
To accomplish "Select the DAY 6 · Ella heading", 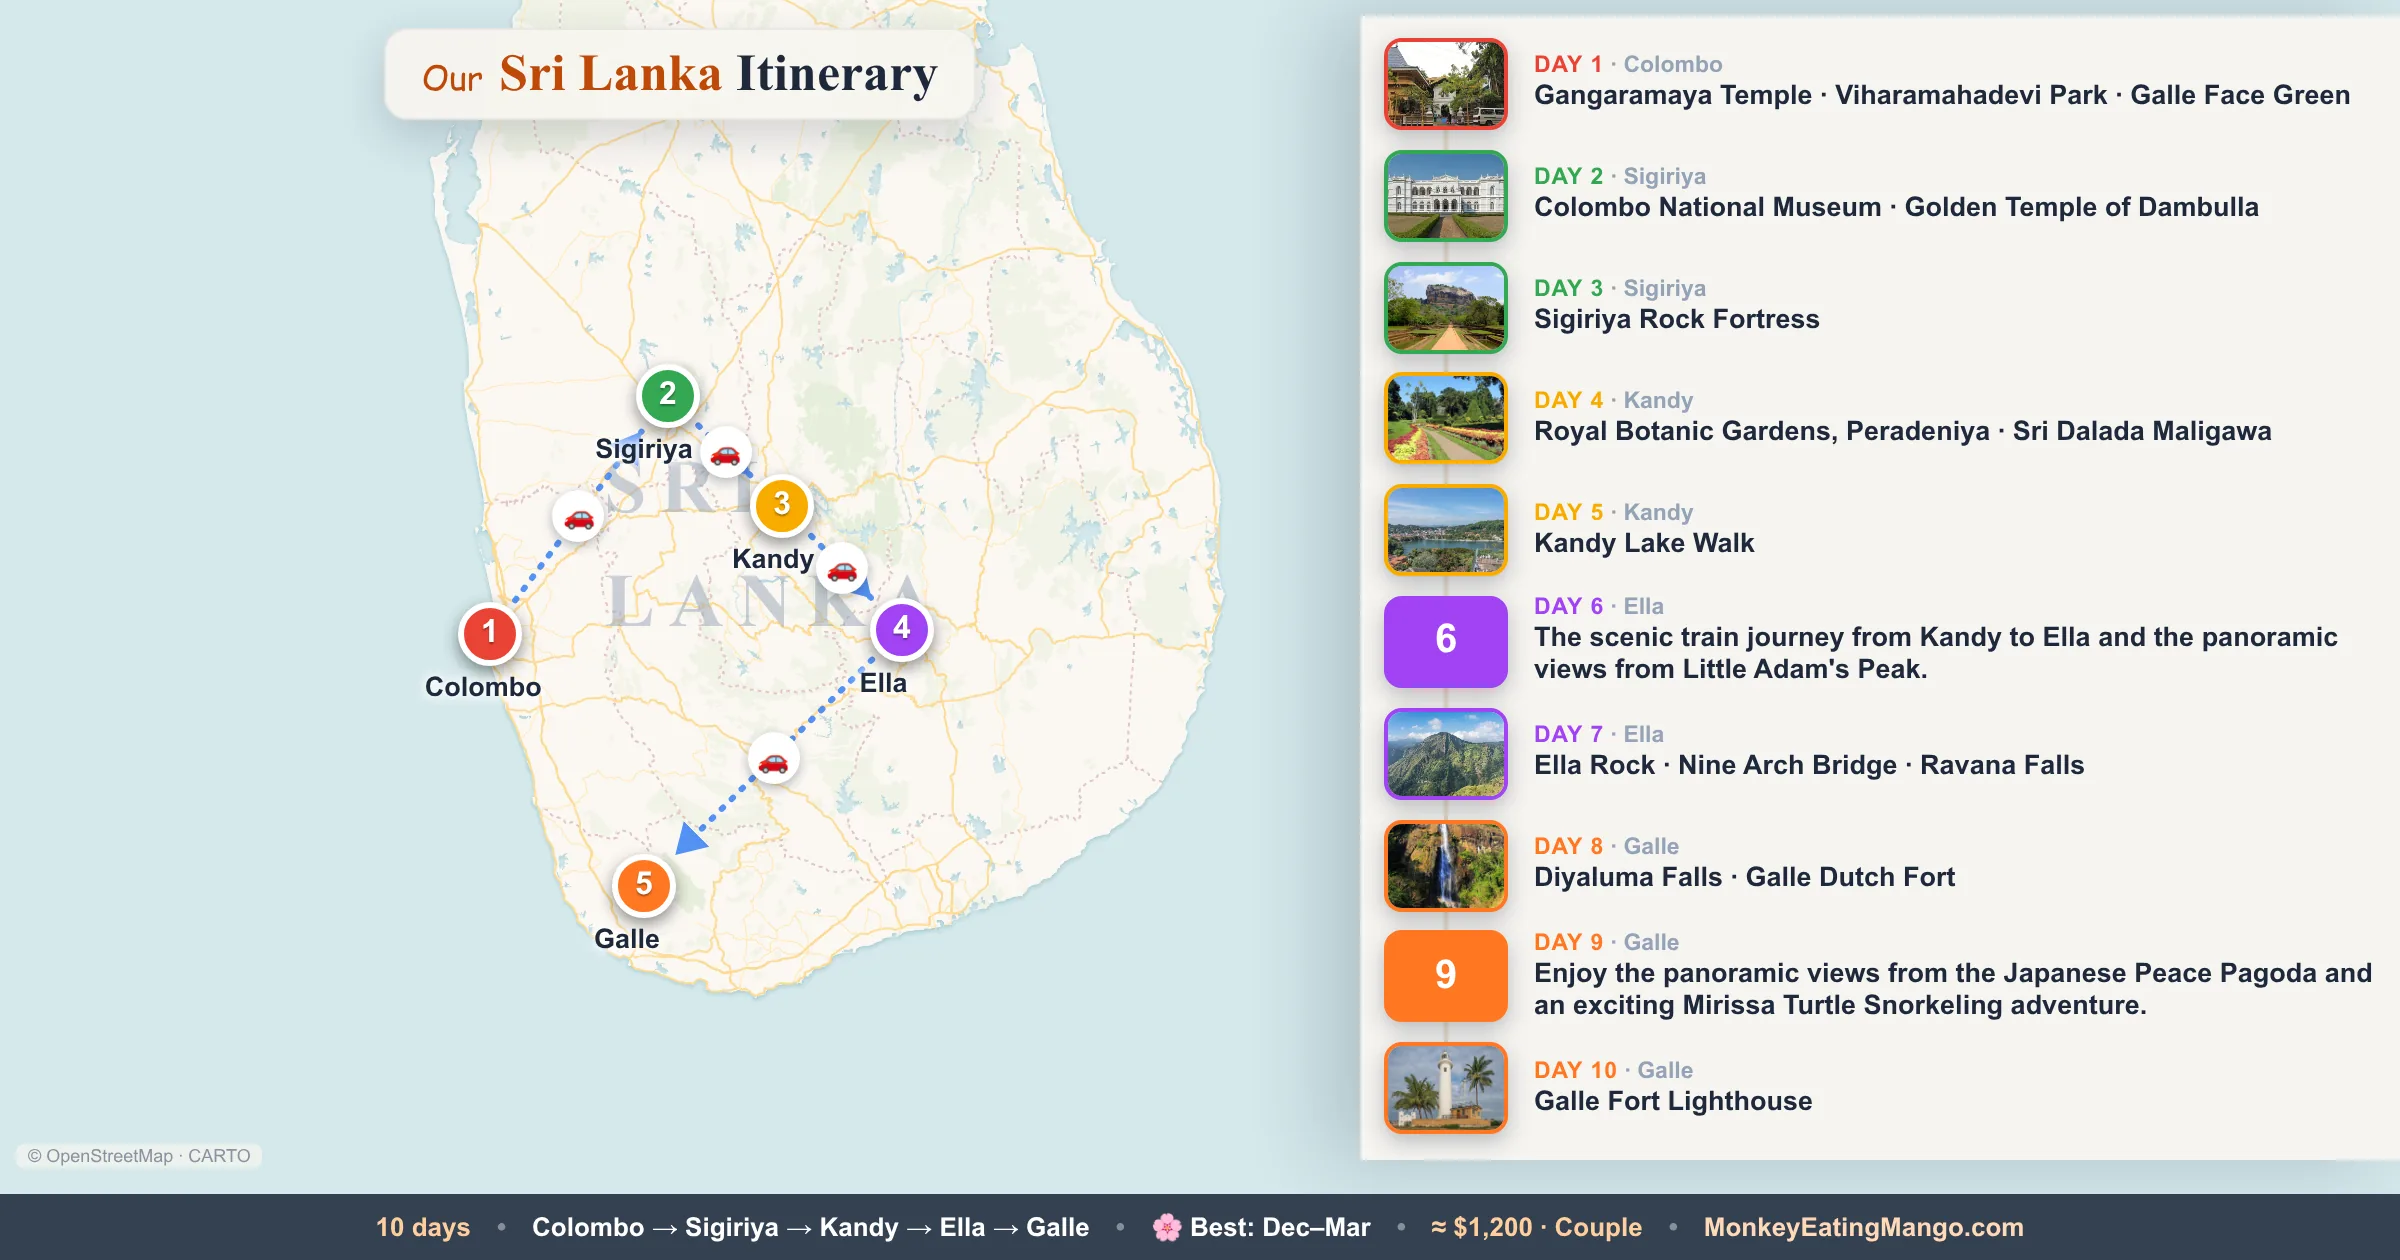I will point(1599,606).
